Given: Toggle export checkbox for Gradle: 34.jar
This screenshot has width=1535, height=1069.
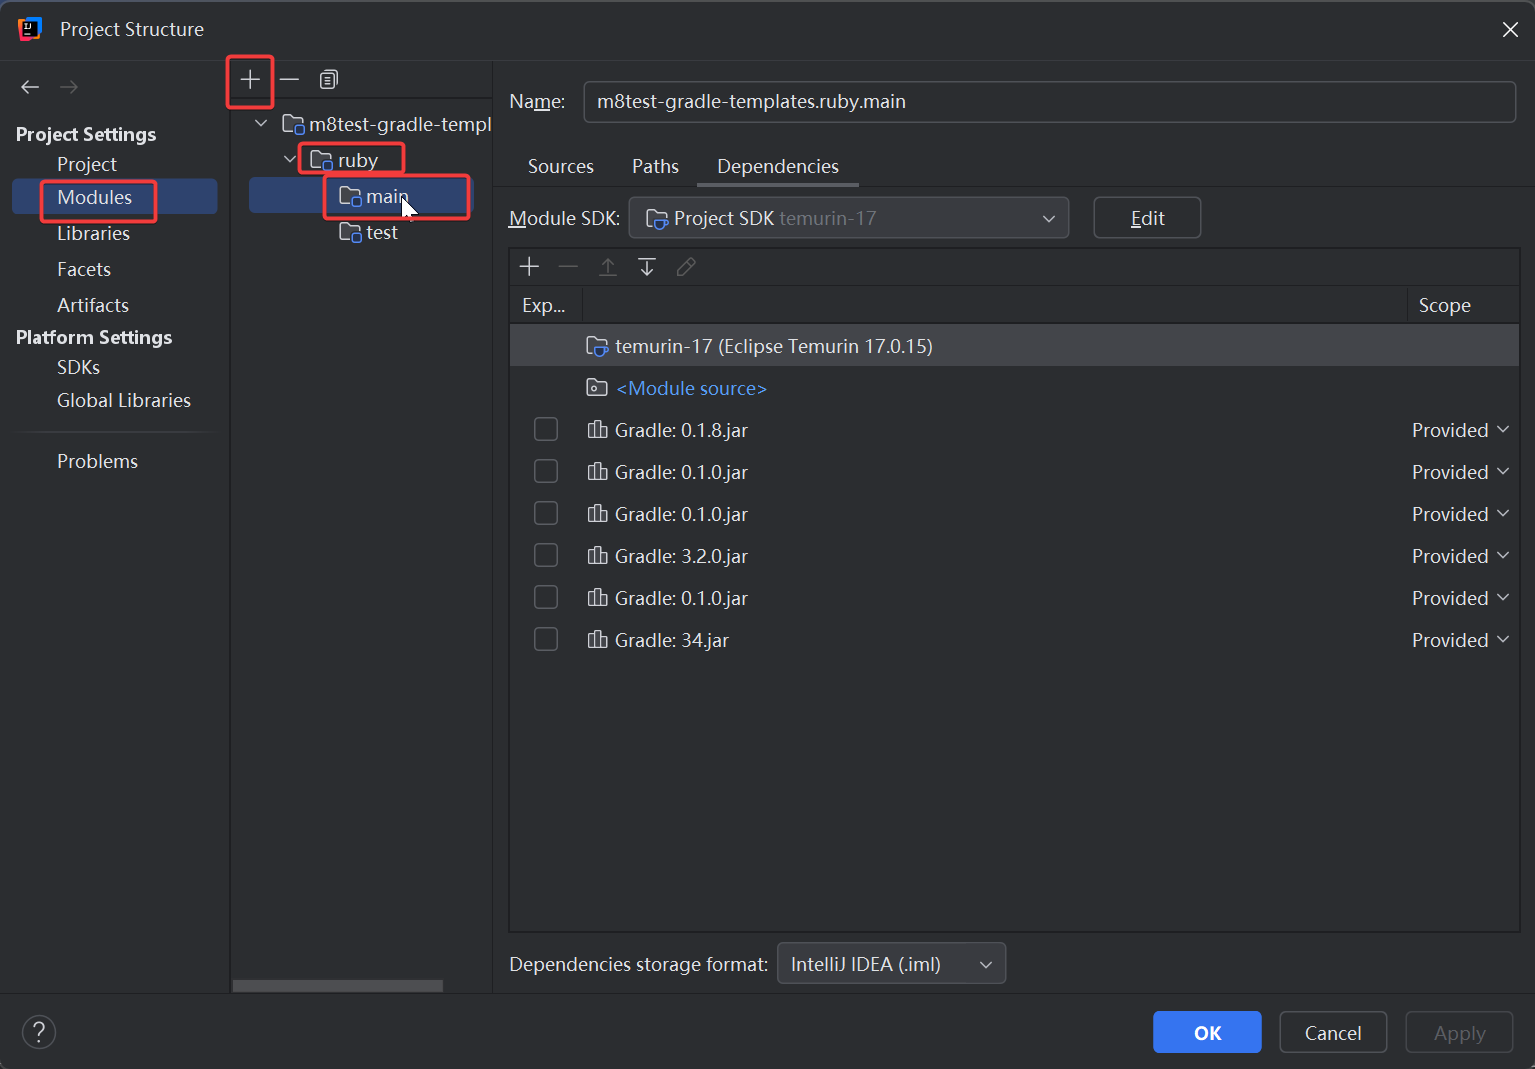Looking at the screenshot, I should [x=546, y=640].
